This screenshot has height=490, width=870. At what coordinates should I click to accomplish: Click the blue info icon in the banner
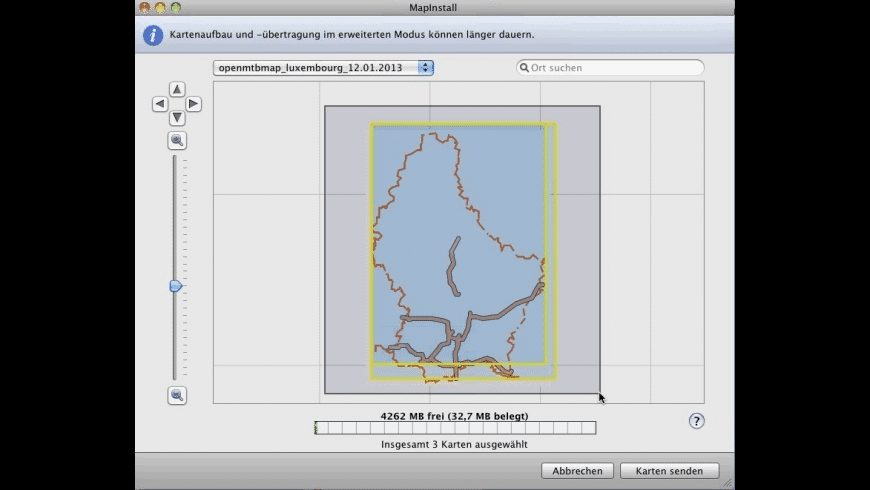[x=153, y=35]
